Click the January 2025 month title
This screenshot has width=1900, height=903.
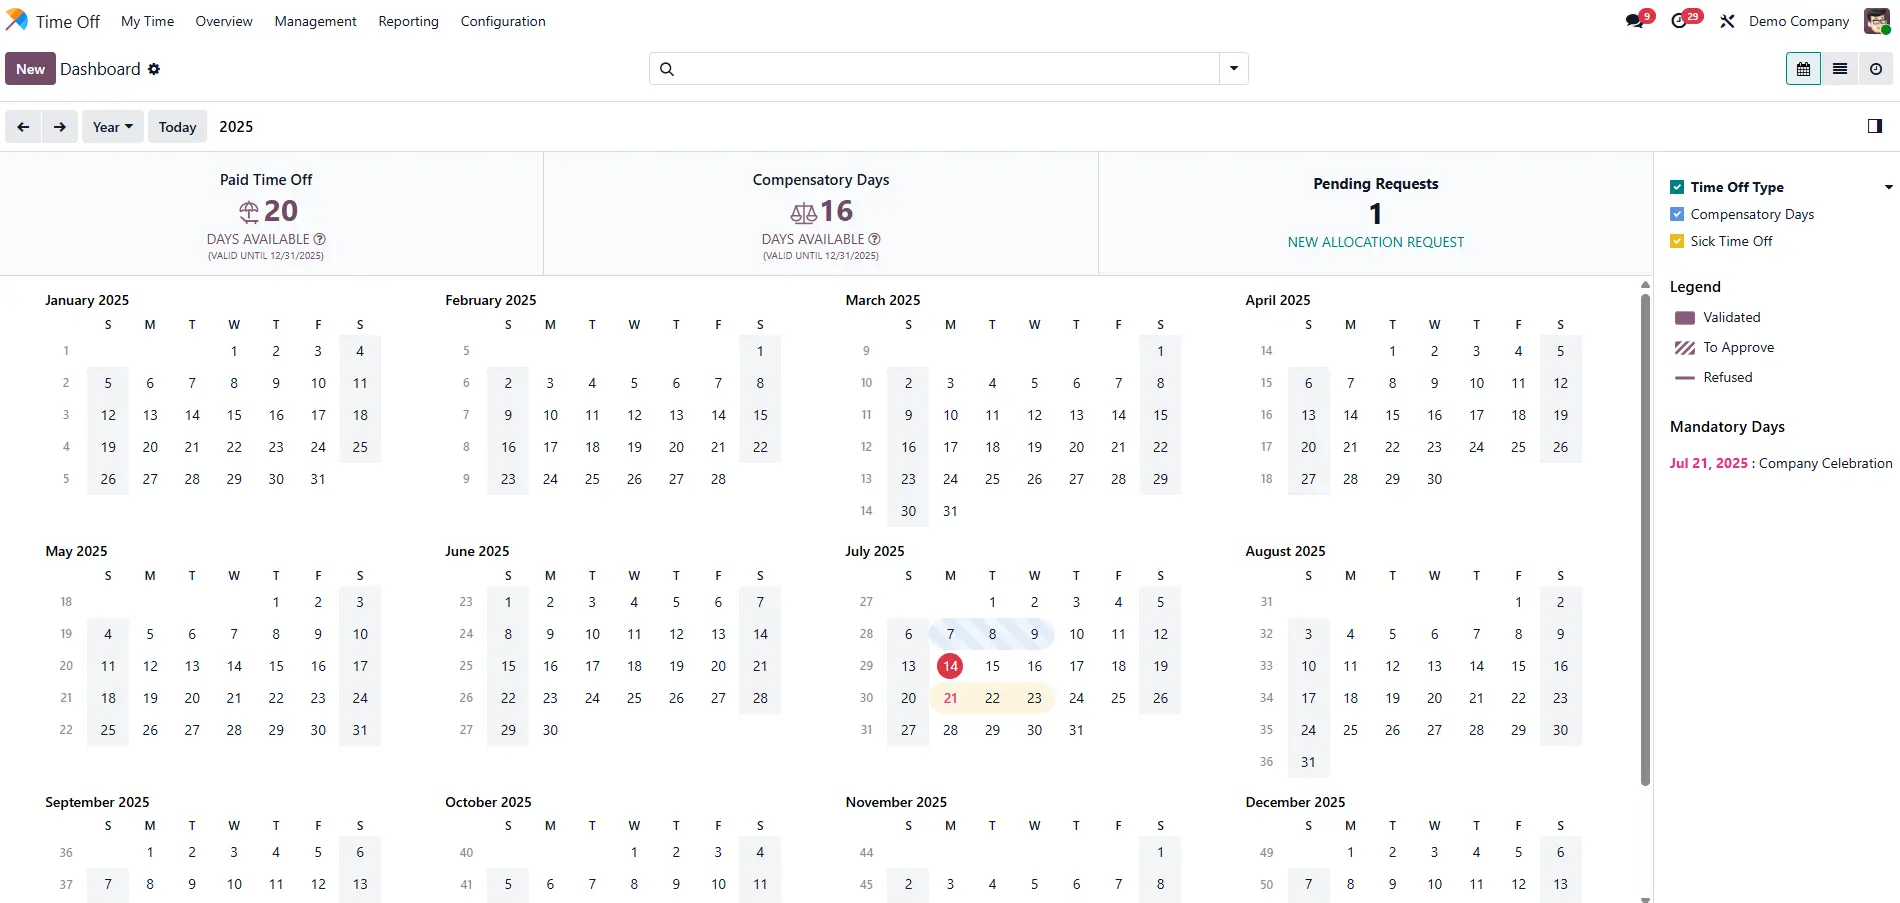[87, 300]
